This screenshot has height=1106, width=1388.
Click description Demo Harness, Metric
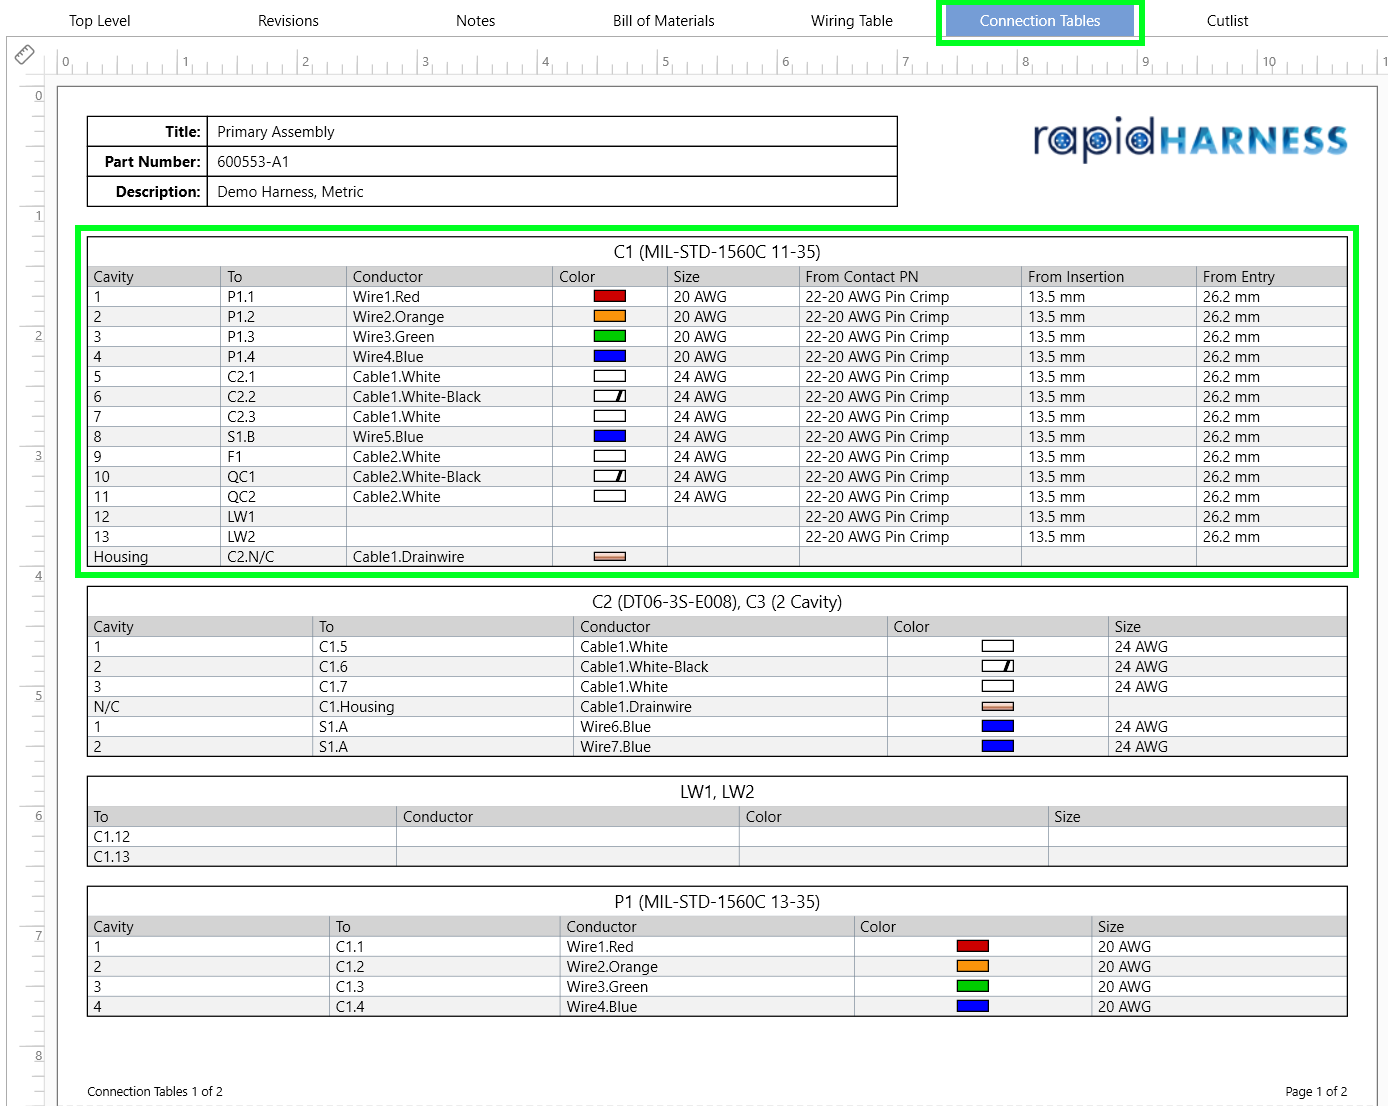click(290, 192)
